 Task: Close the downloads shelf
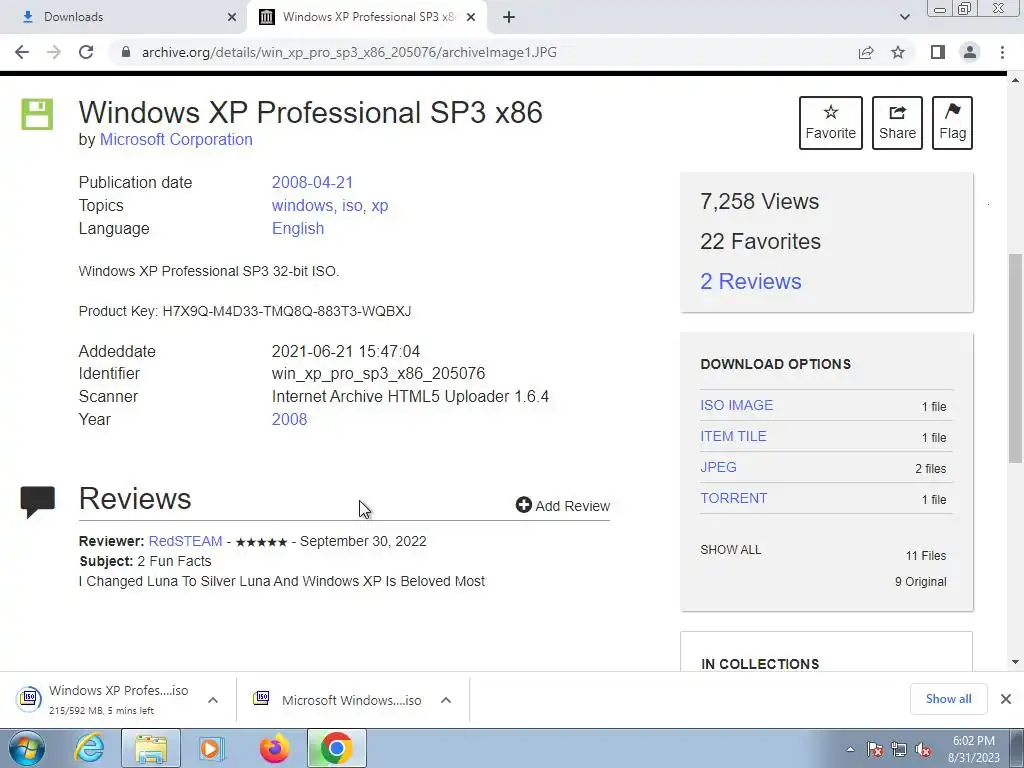1006,699
